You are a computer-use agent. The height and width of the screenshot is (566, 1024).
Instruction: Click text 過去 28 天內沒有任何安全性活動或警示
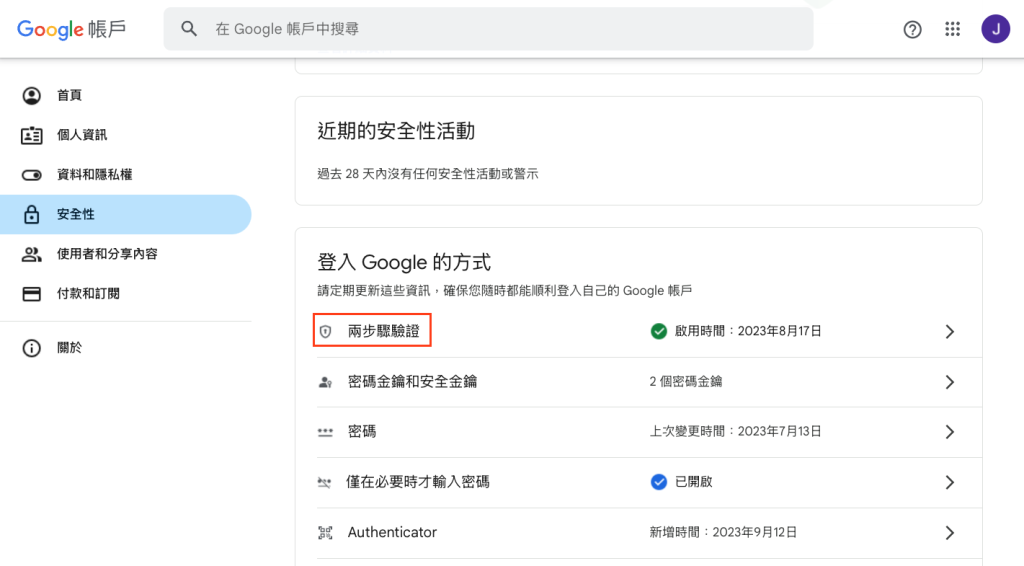[428, 174]
